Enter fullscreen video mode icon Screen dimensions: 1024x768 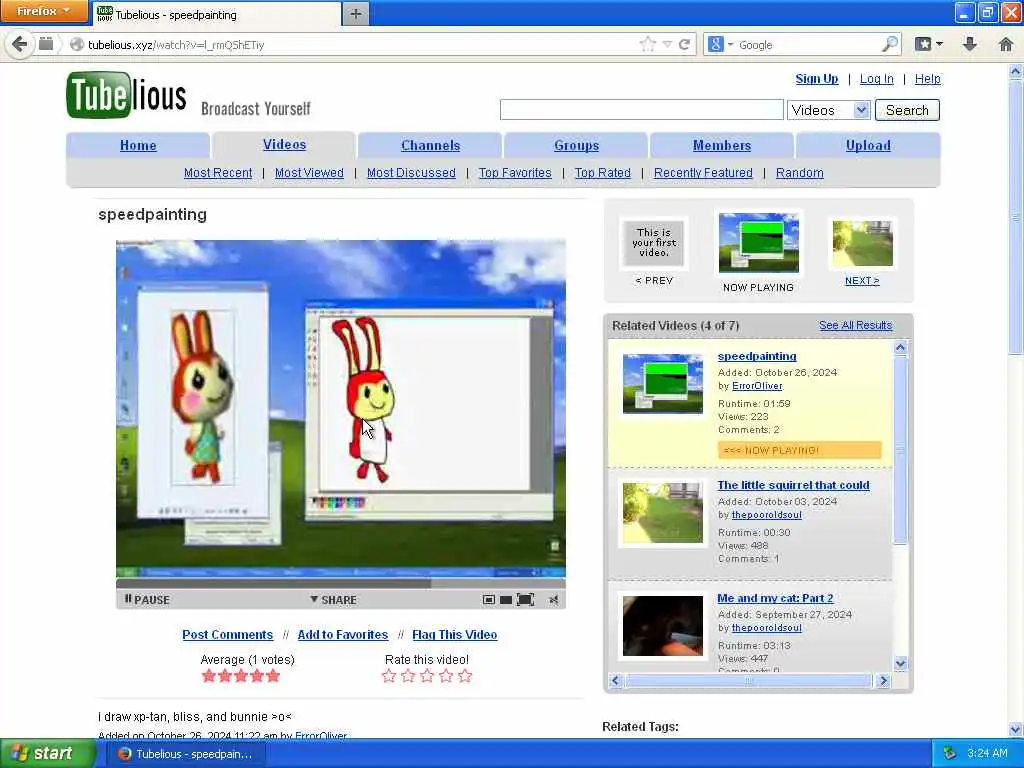pos(525,600)
